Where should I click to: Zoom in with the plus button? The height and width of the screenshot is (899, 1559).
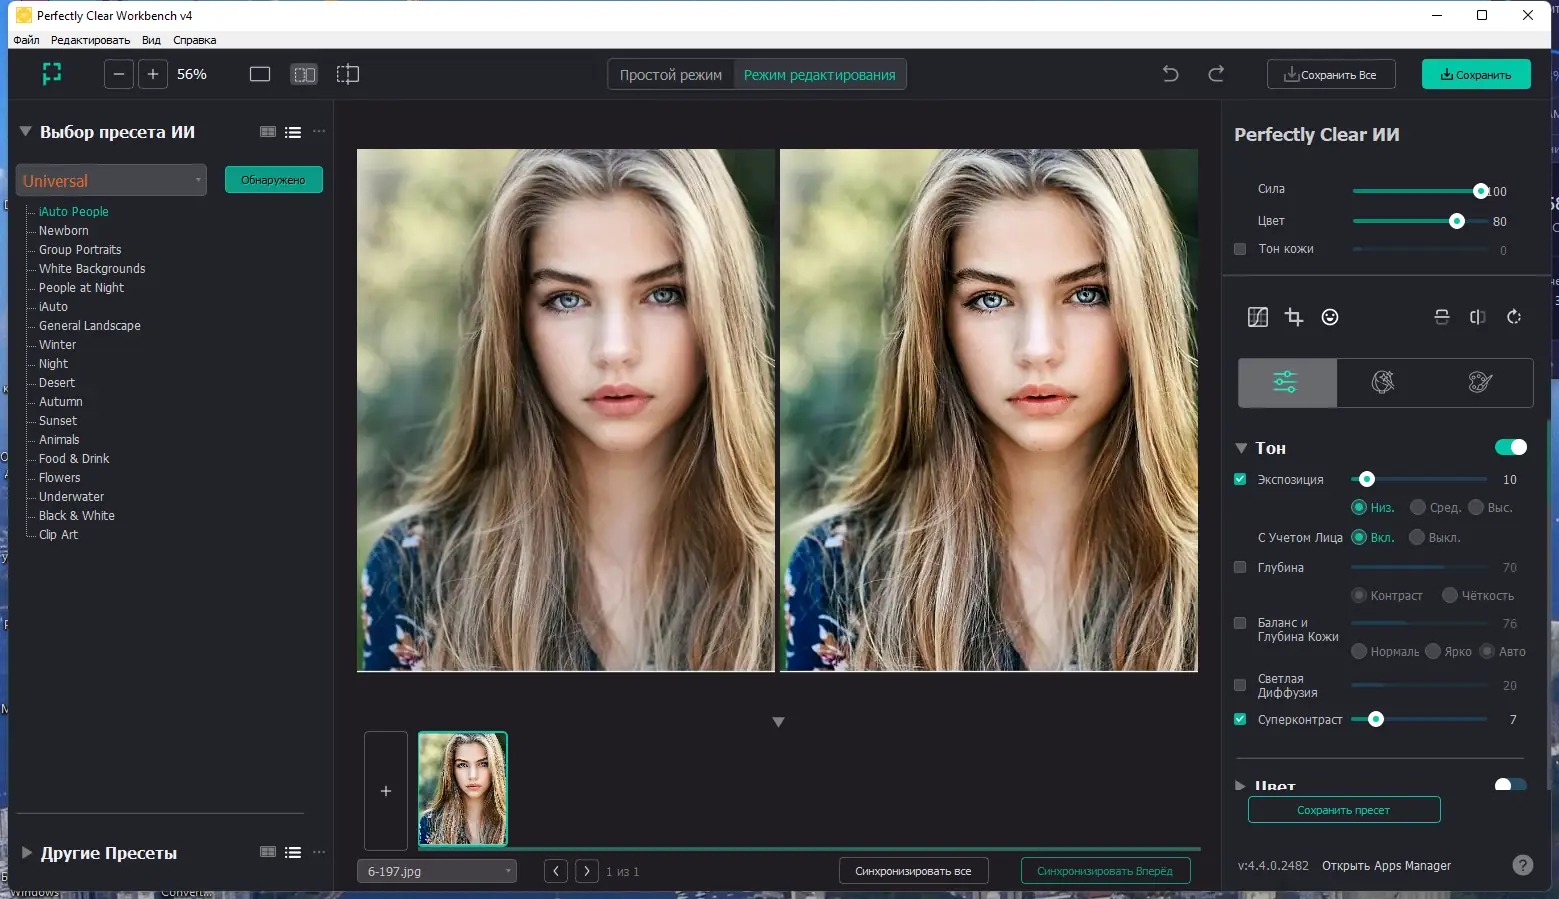point(153,74)
